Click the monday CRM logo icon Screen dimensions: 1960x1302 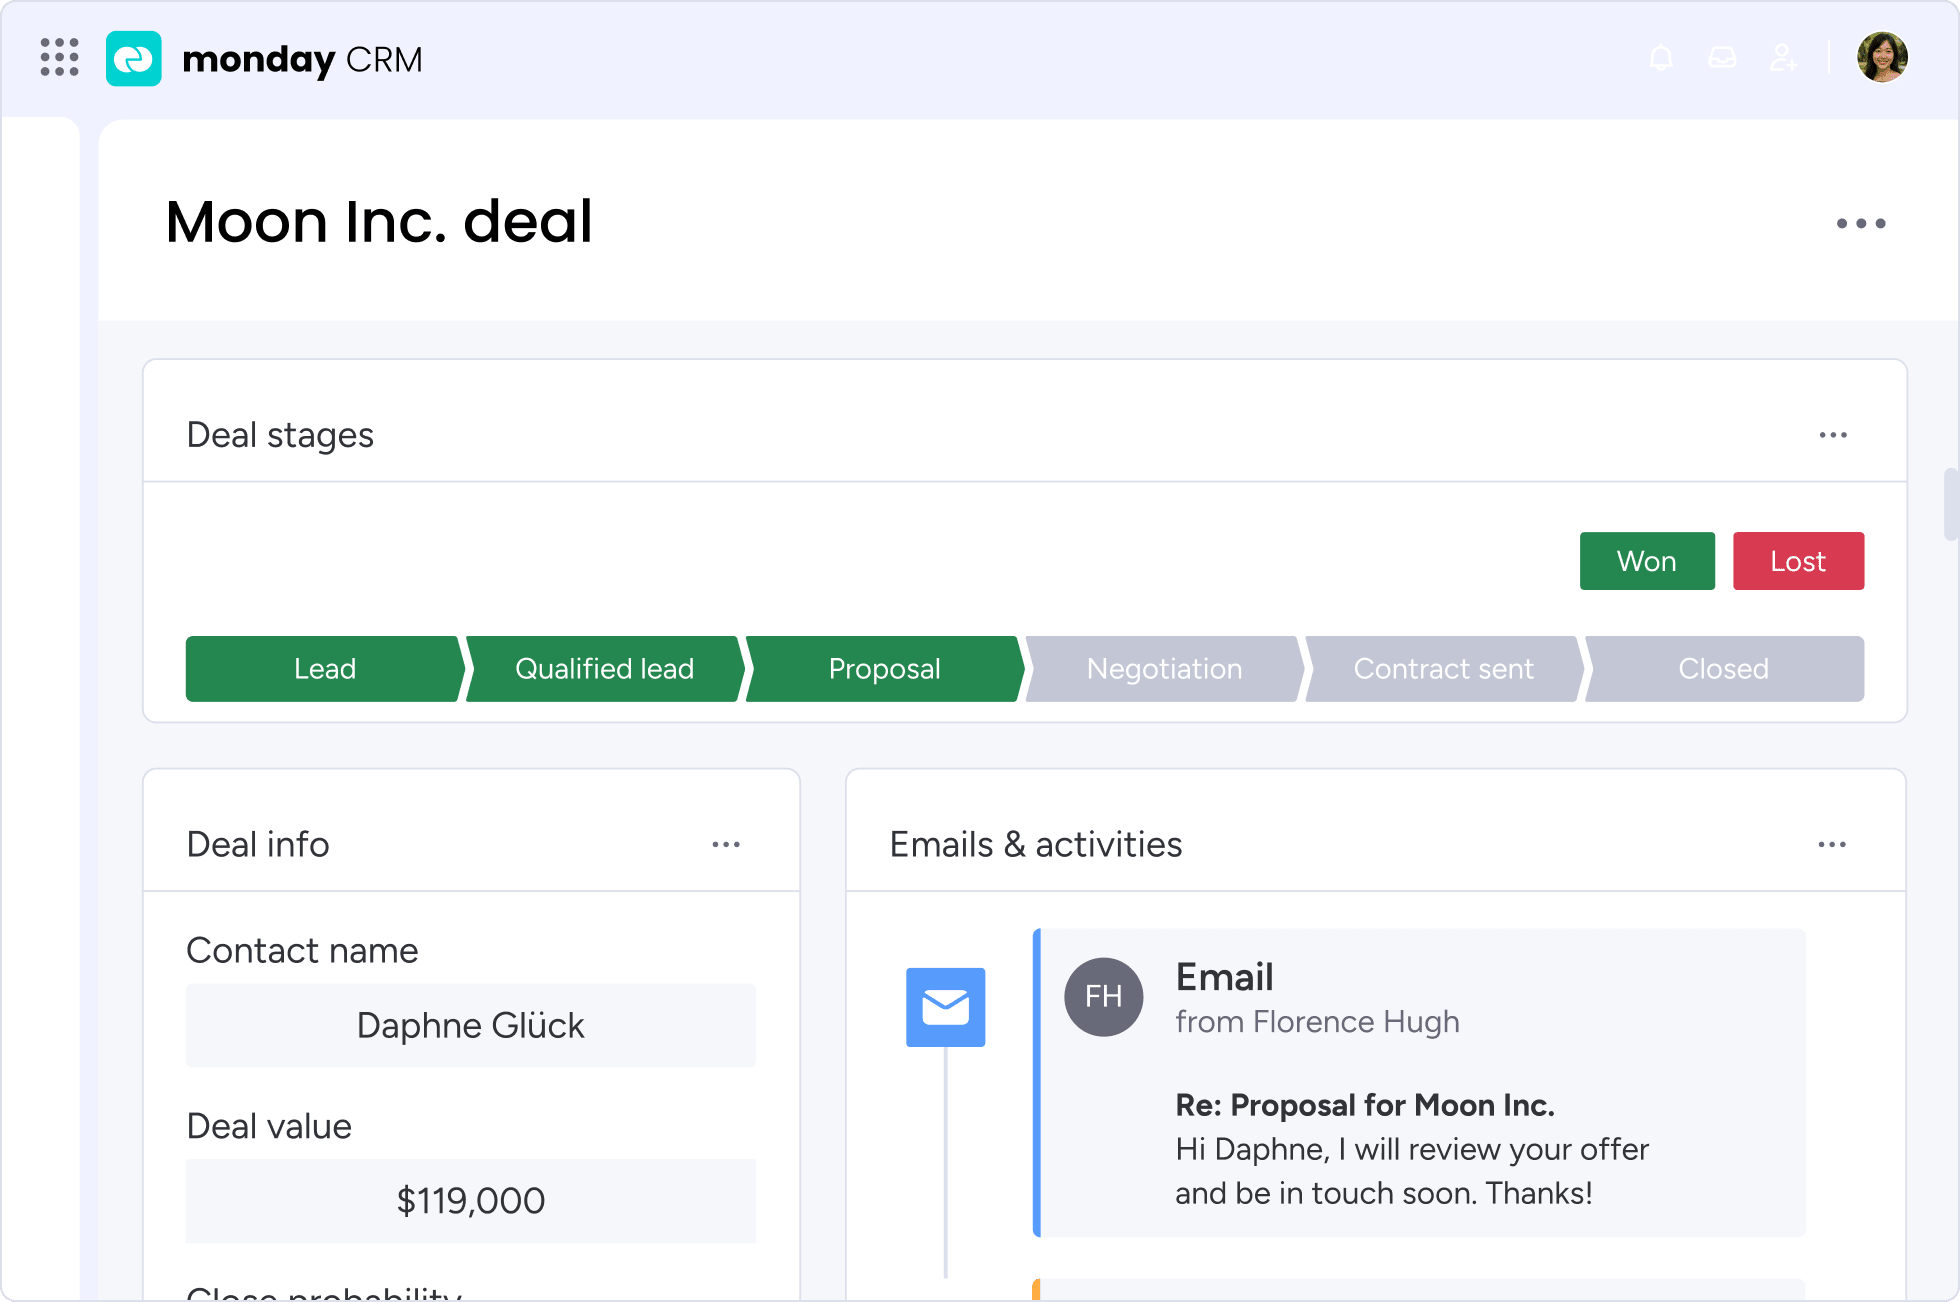click(134, 59)
